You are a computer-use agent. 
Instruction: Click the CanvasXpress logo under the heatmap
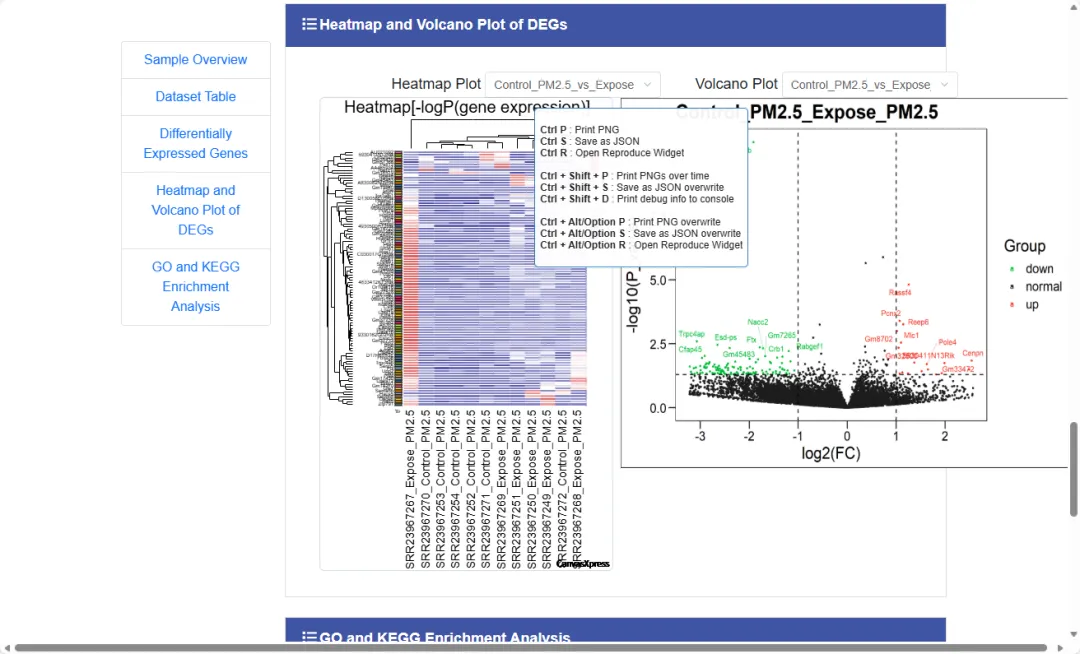(x=583, y=564)
